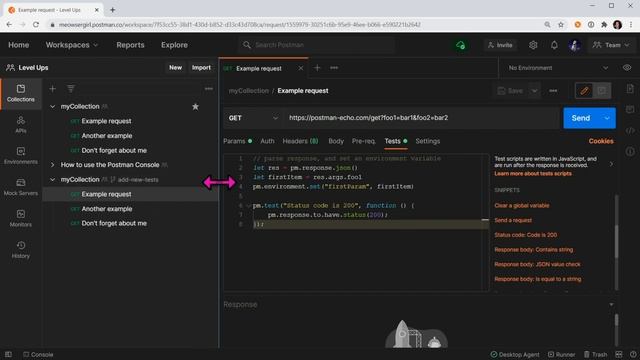Switch to the Body tab
Screen dimensions: 640x360
point(336,141)
